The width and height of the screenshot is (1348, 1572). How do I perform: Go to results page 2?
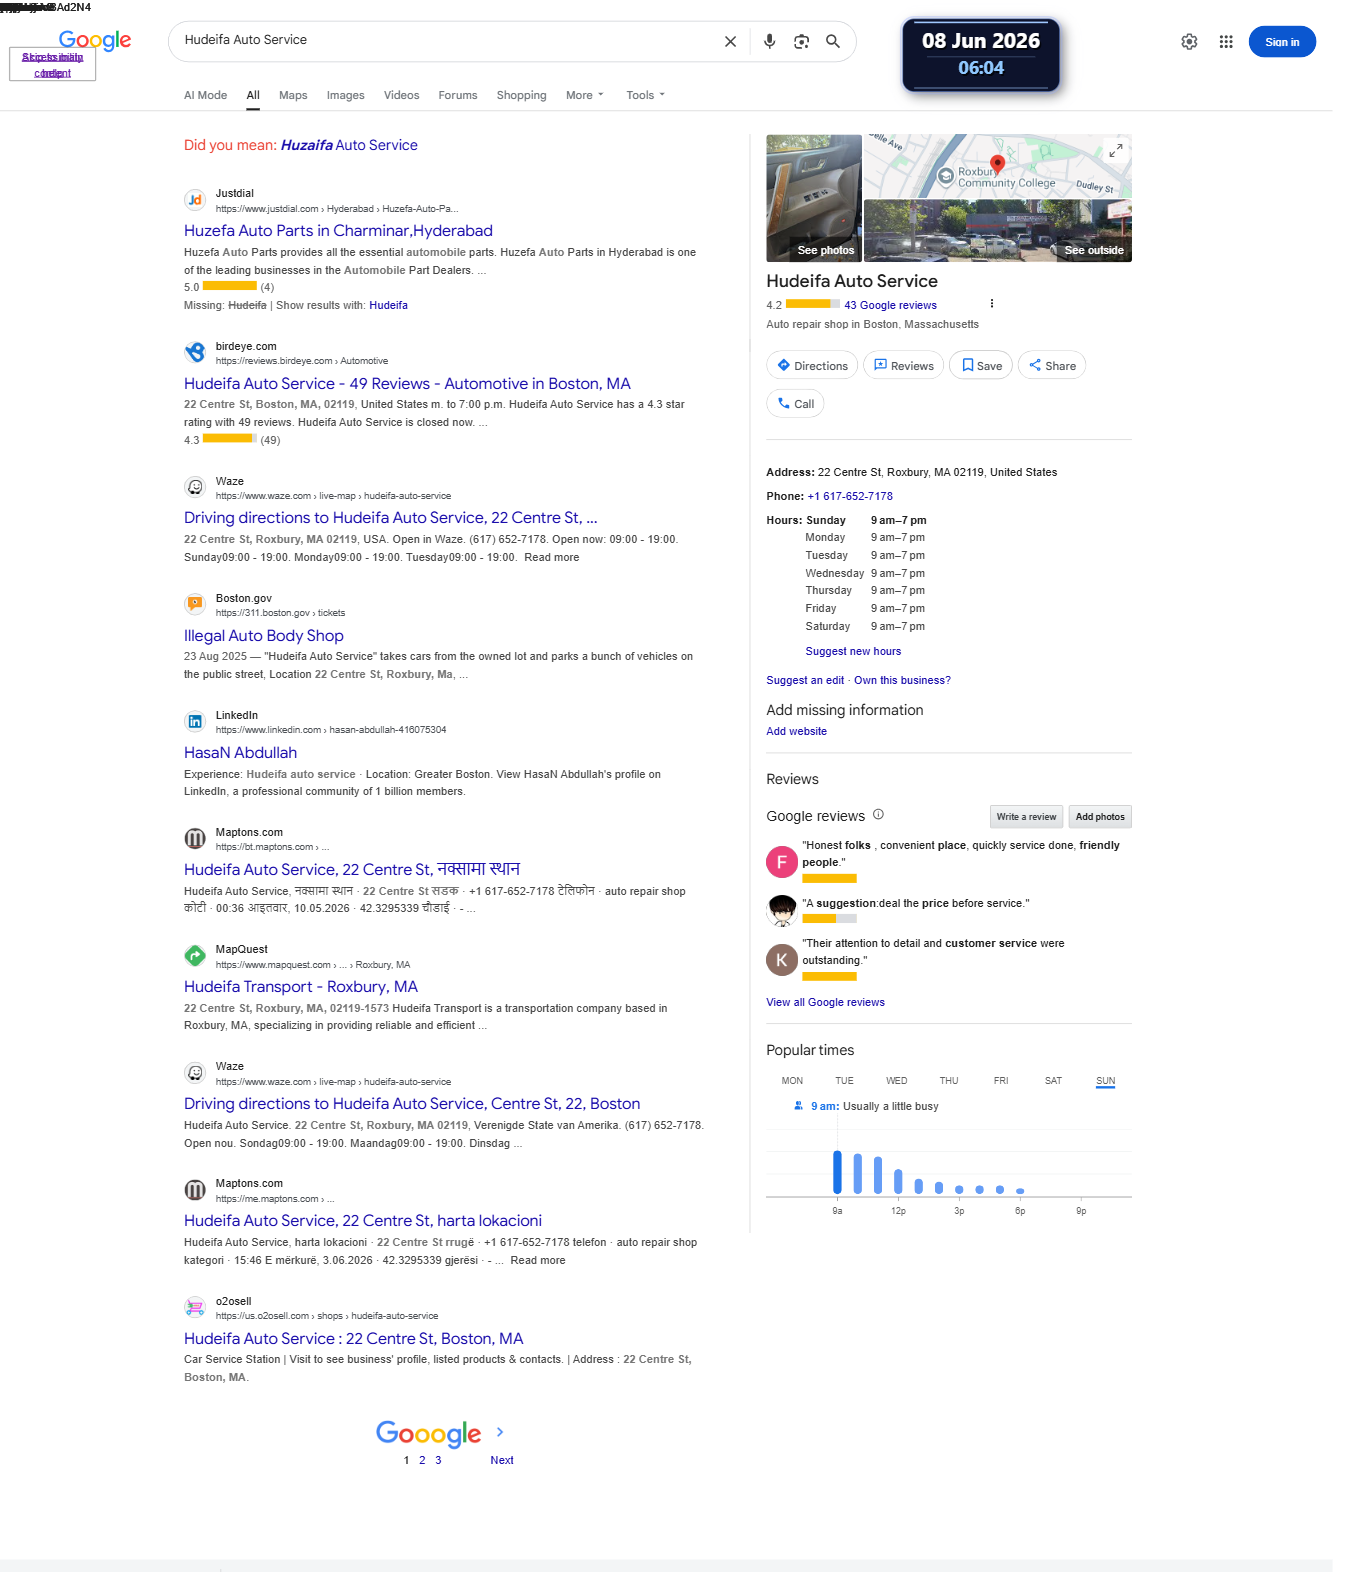[x=422, y=1460]
